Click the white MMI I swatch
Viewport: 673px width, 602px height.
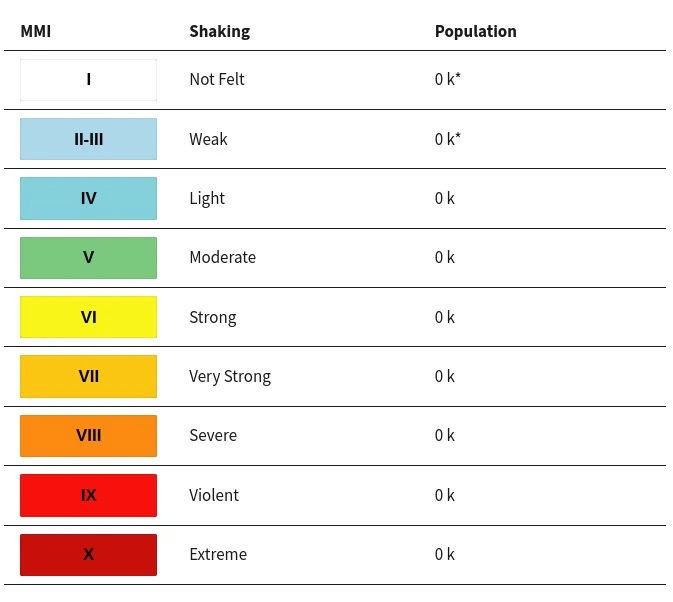(88, 80)
